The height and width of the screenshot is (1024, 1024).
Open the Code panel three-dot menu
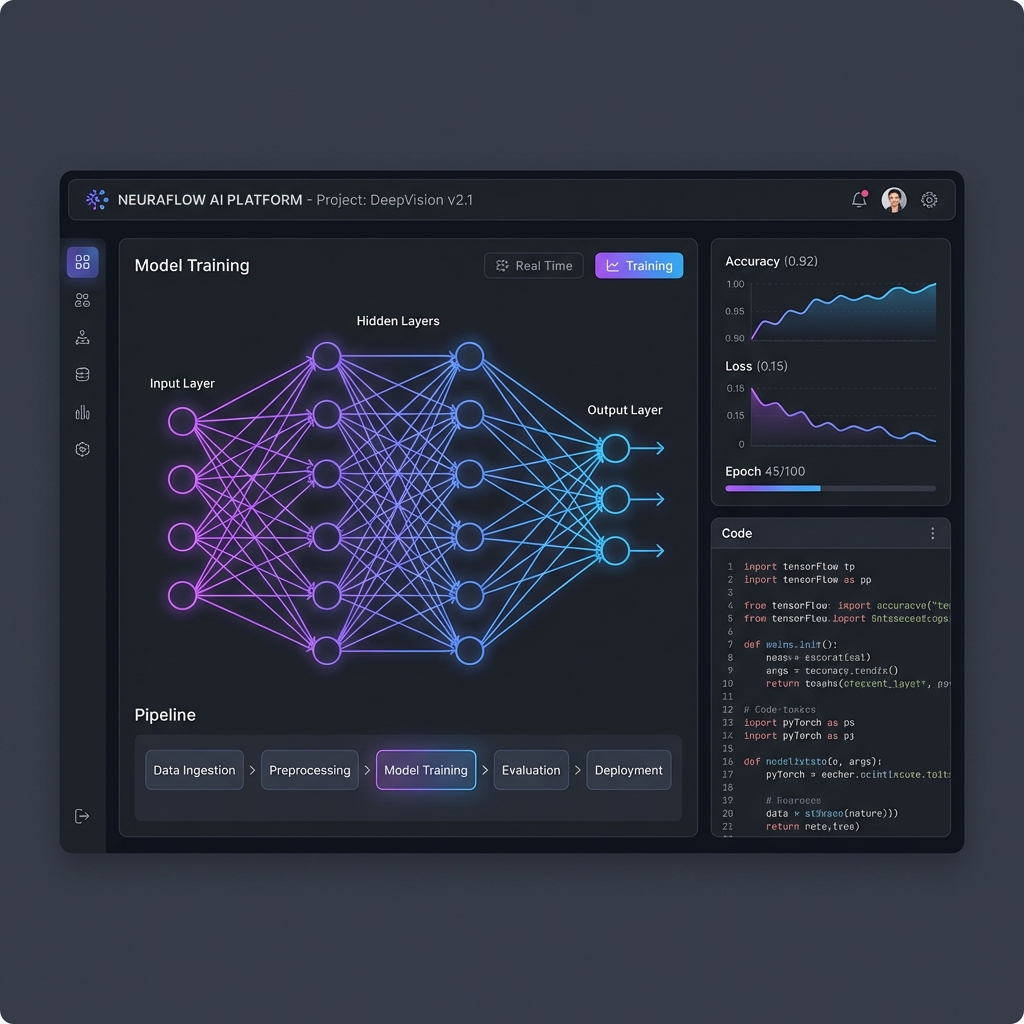click(x=932, y=534)
